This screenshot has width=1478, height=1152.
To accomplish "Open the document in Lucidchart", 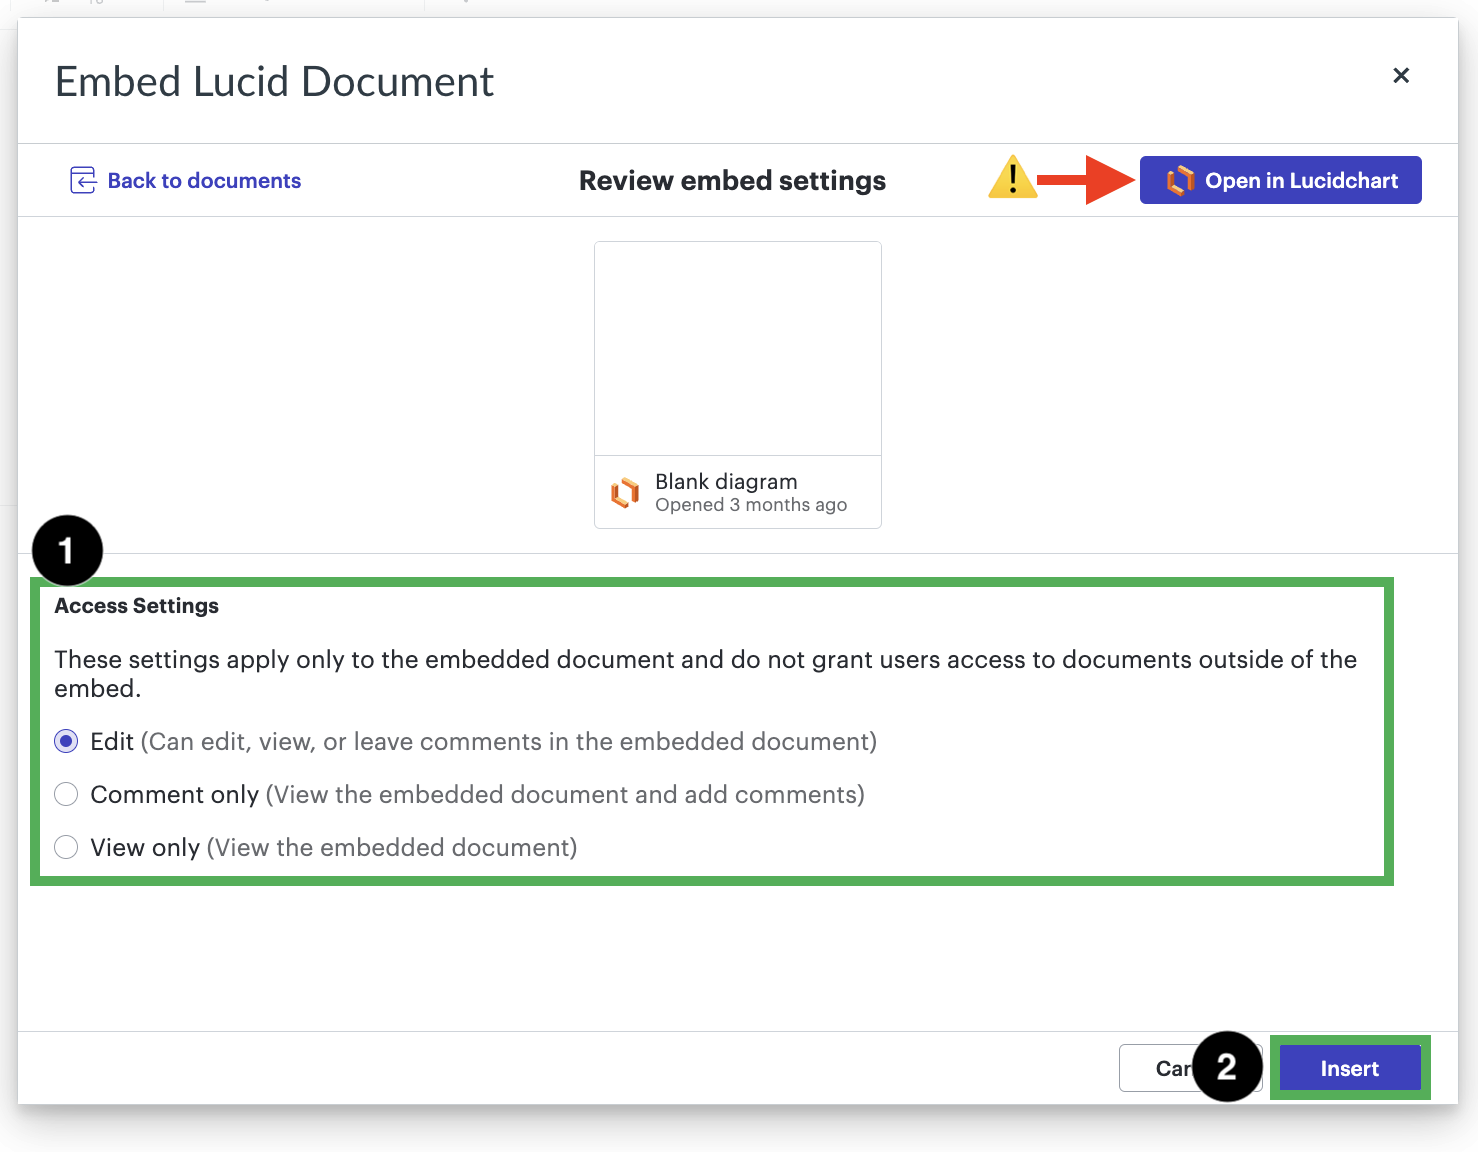I will click(x=1280, y=180).
